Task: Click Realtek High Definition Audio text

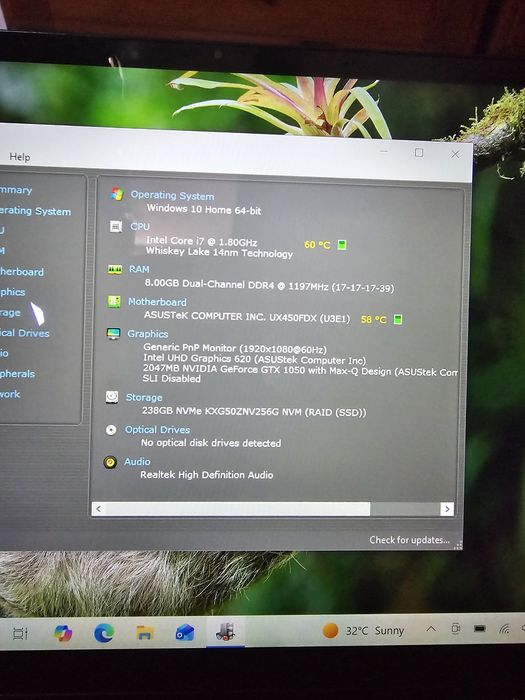Action: [x=207, y=475]
